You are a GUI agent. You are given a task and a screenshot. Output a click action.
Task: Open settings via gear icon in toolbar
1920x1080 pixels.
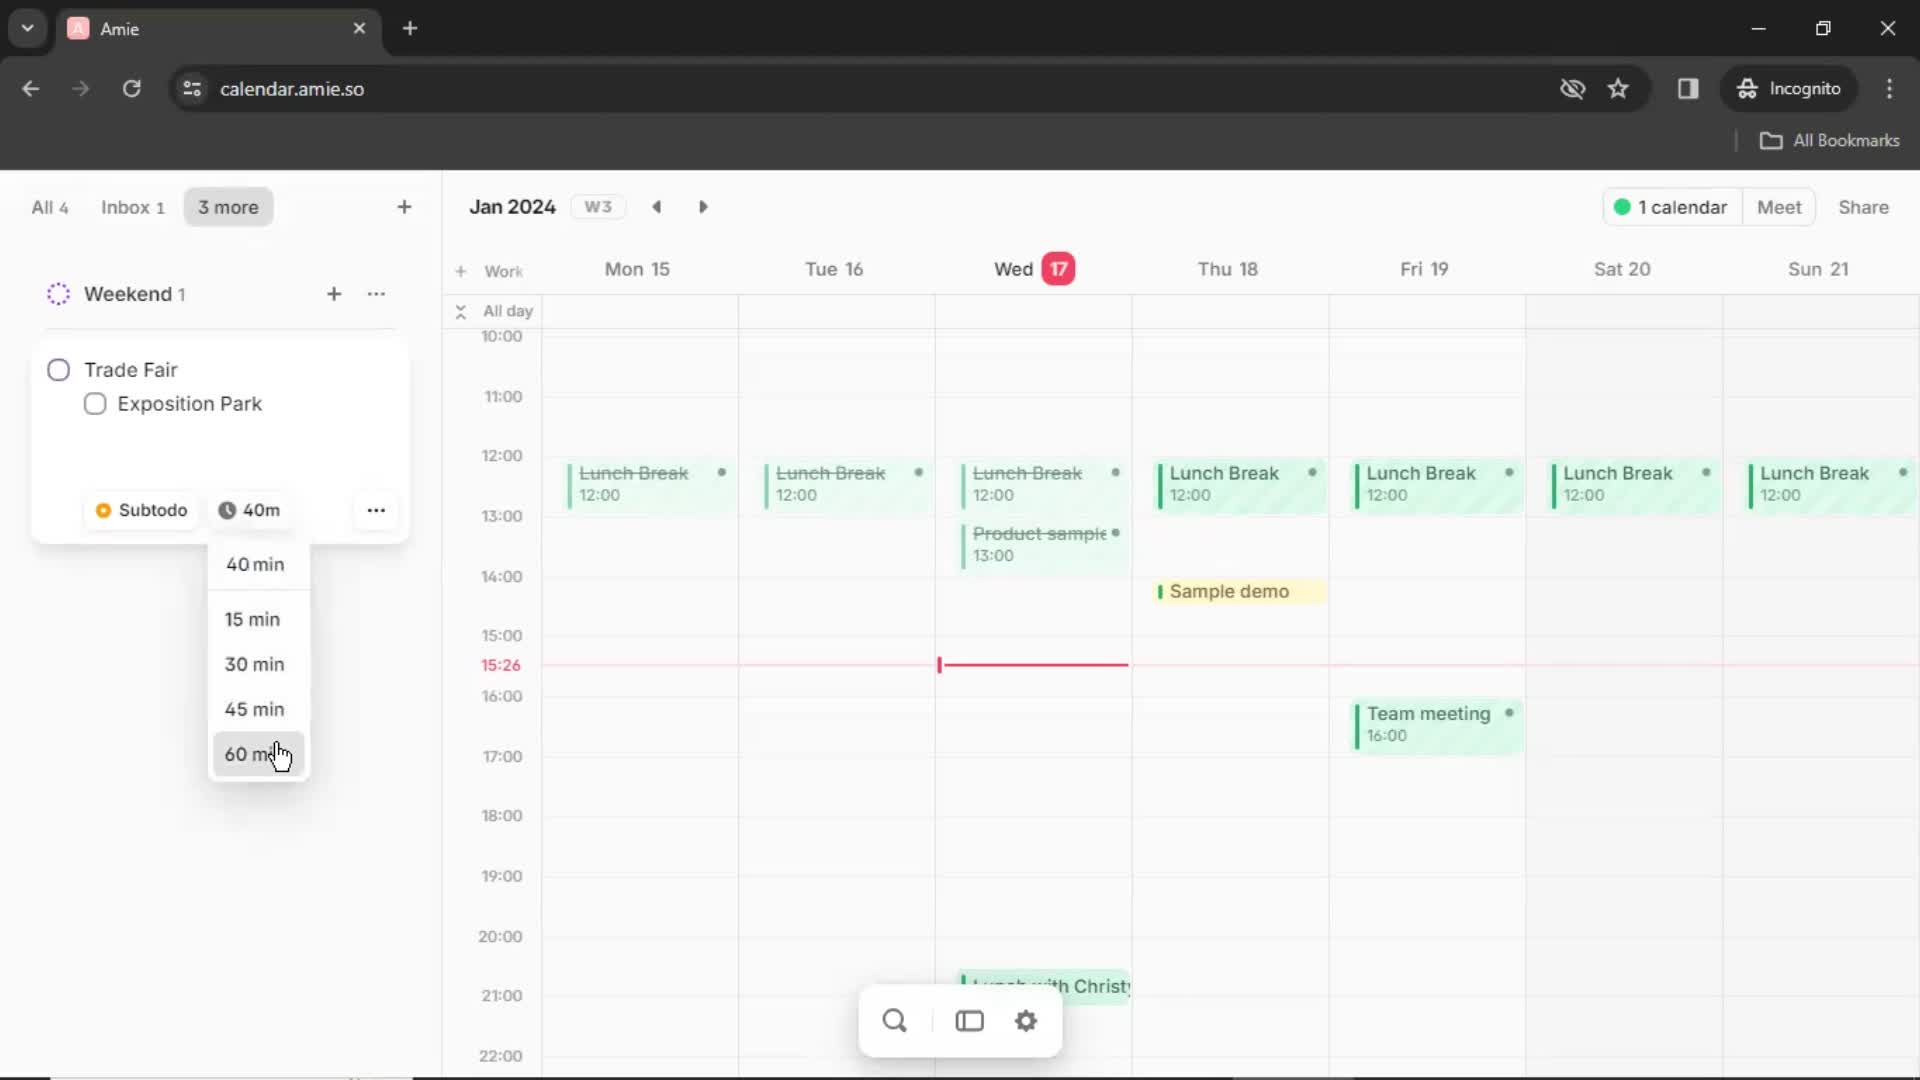[1026, 1019]
